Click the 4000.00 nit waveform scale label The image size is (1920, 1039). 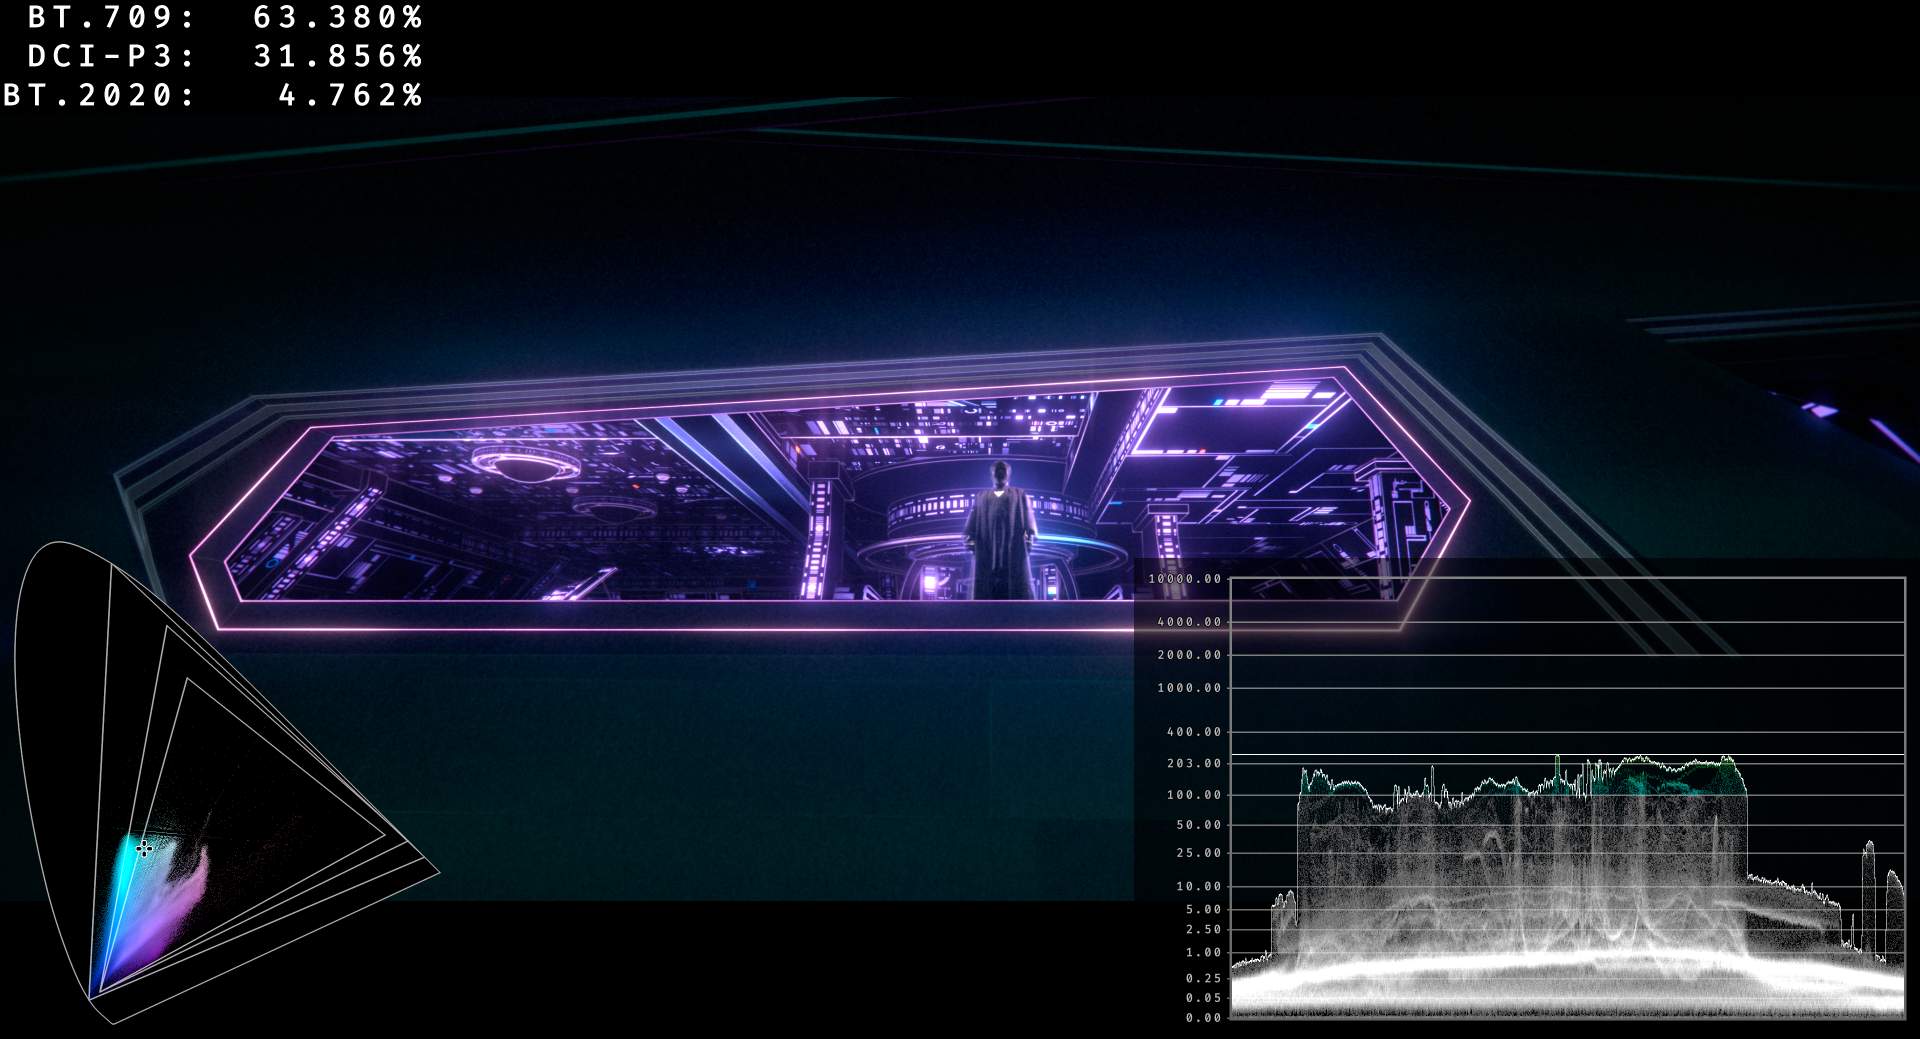point(1189,622)
